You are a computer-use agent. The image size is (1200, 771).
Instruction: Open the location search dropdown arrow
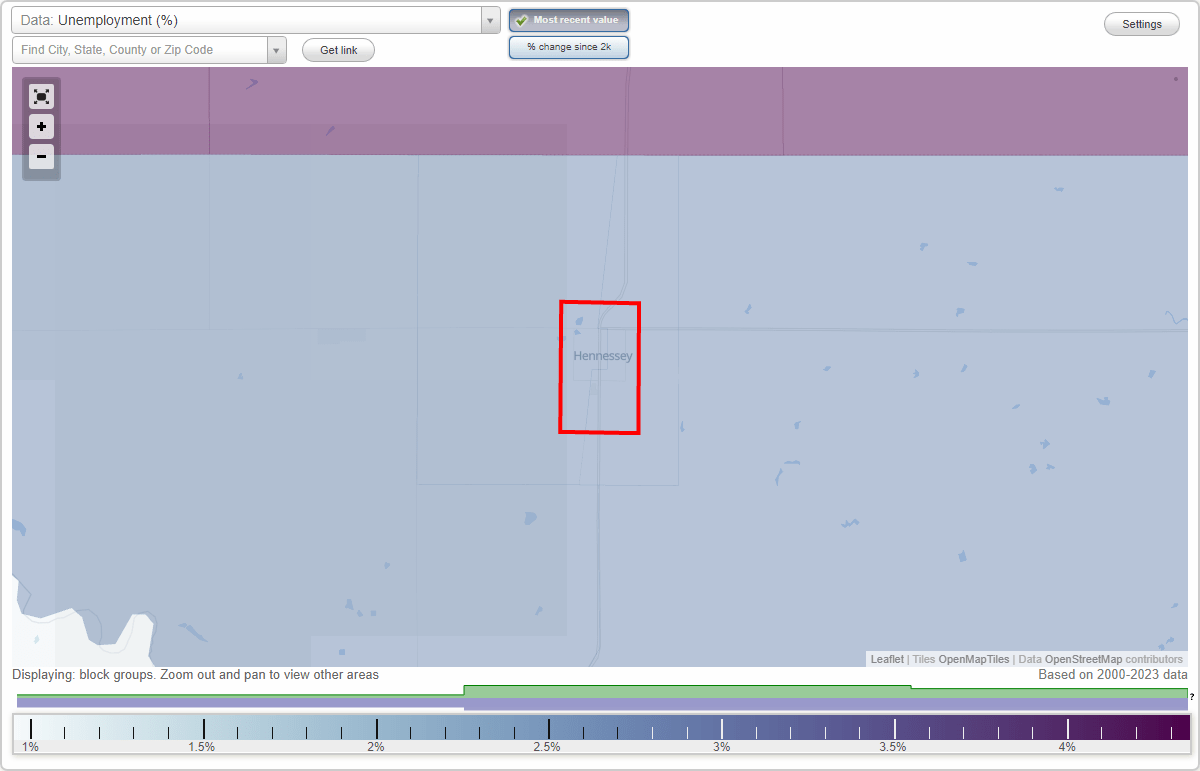click(x=277, y=50)
